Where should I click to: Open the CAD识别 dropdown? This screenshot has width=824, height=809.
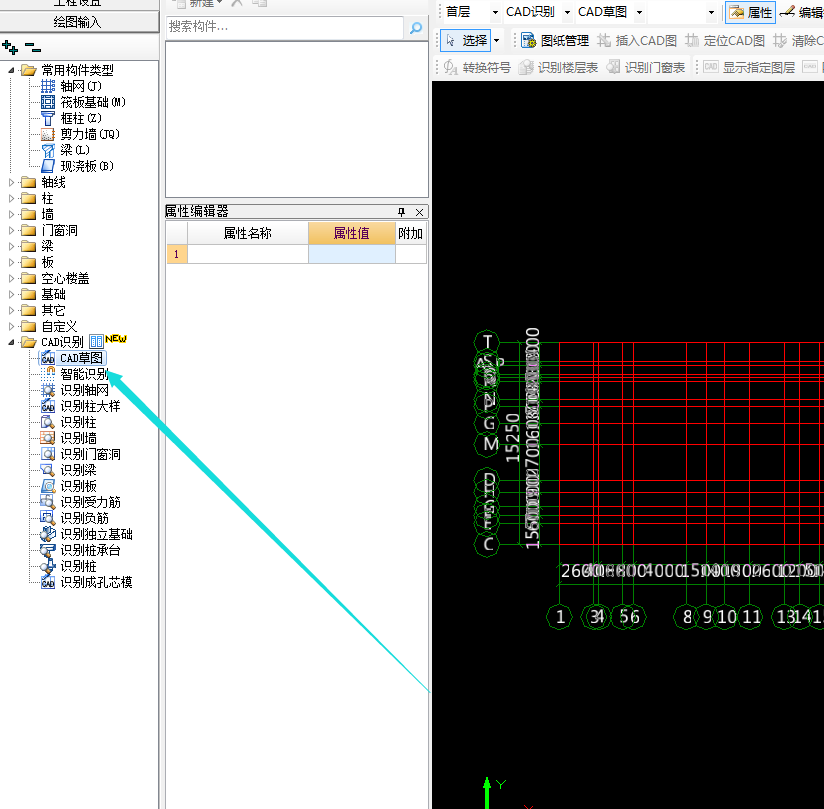(x=567, y=13)
